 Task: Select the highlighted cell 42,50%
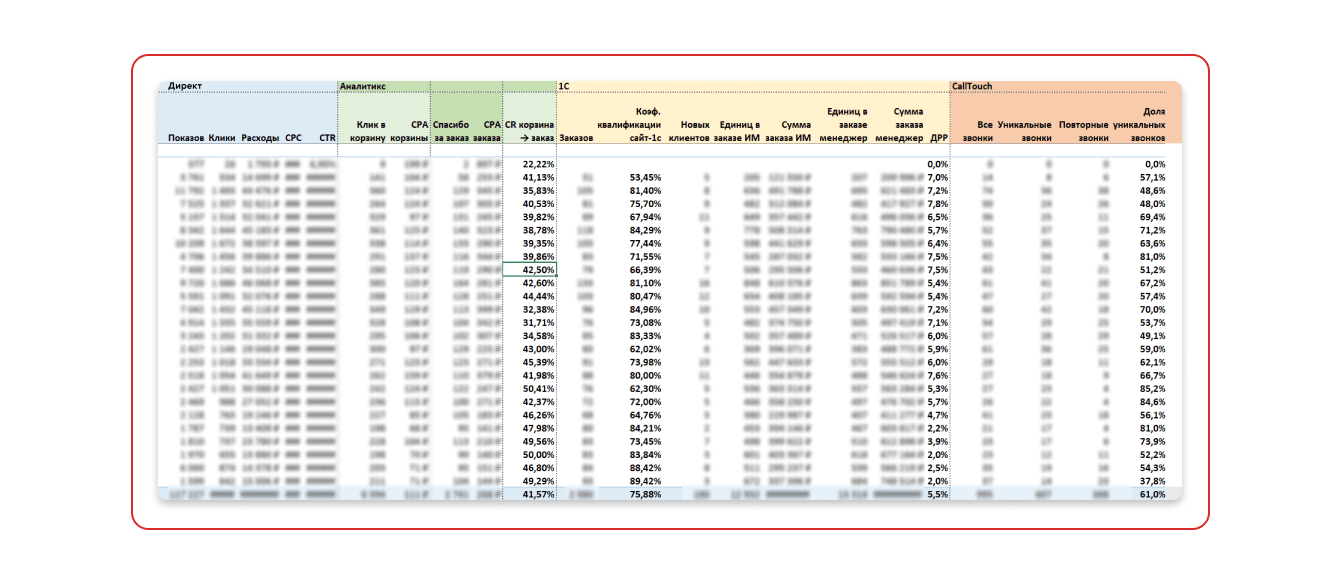pos(530,270)
